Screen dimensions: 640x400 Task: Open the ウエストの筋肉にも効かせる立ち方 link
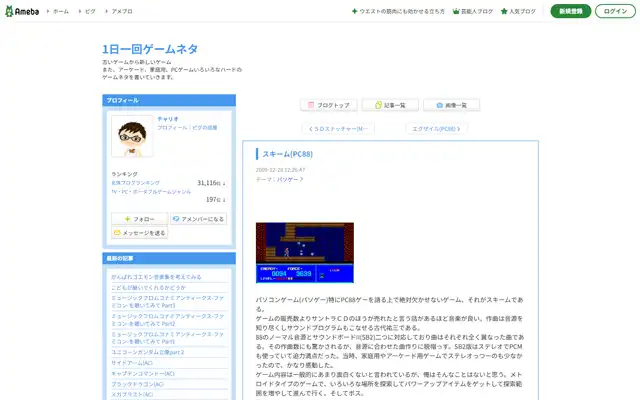click(x=398, y=11)
